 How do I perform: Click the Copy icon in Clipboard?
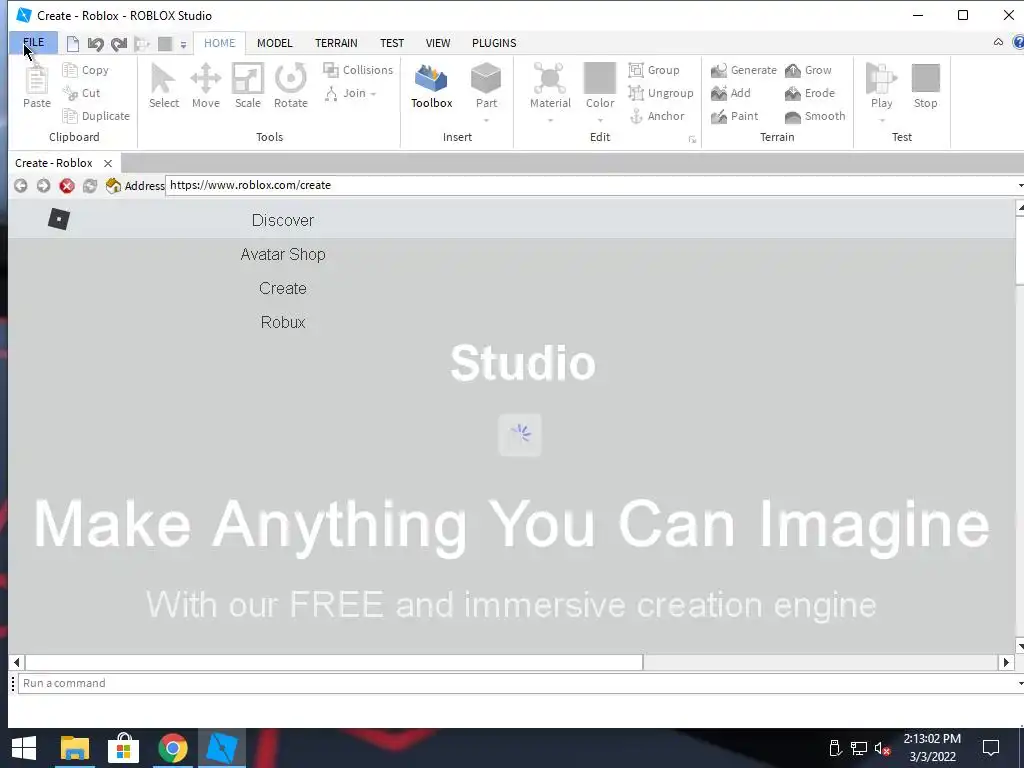tap(70, 70)
